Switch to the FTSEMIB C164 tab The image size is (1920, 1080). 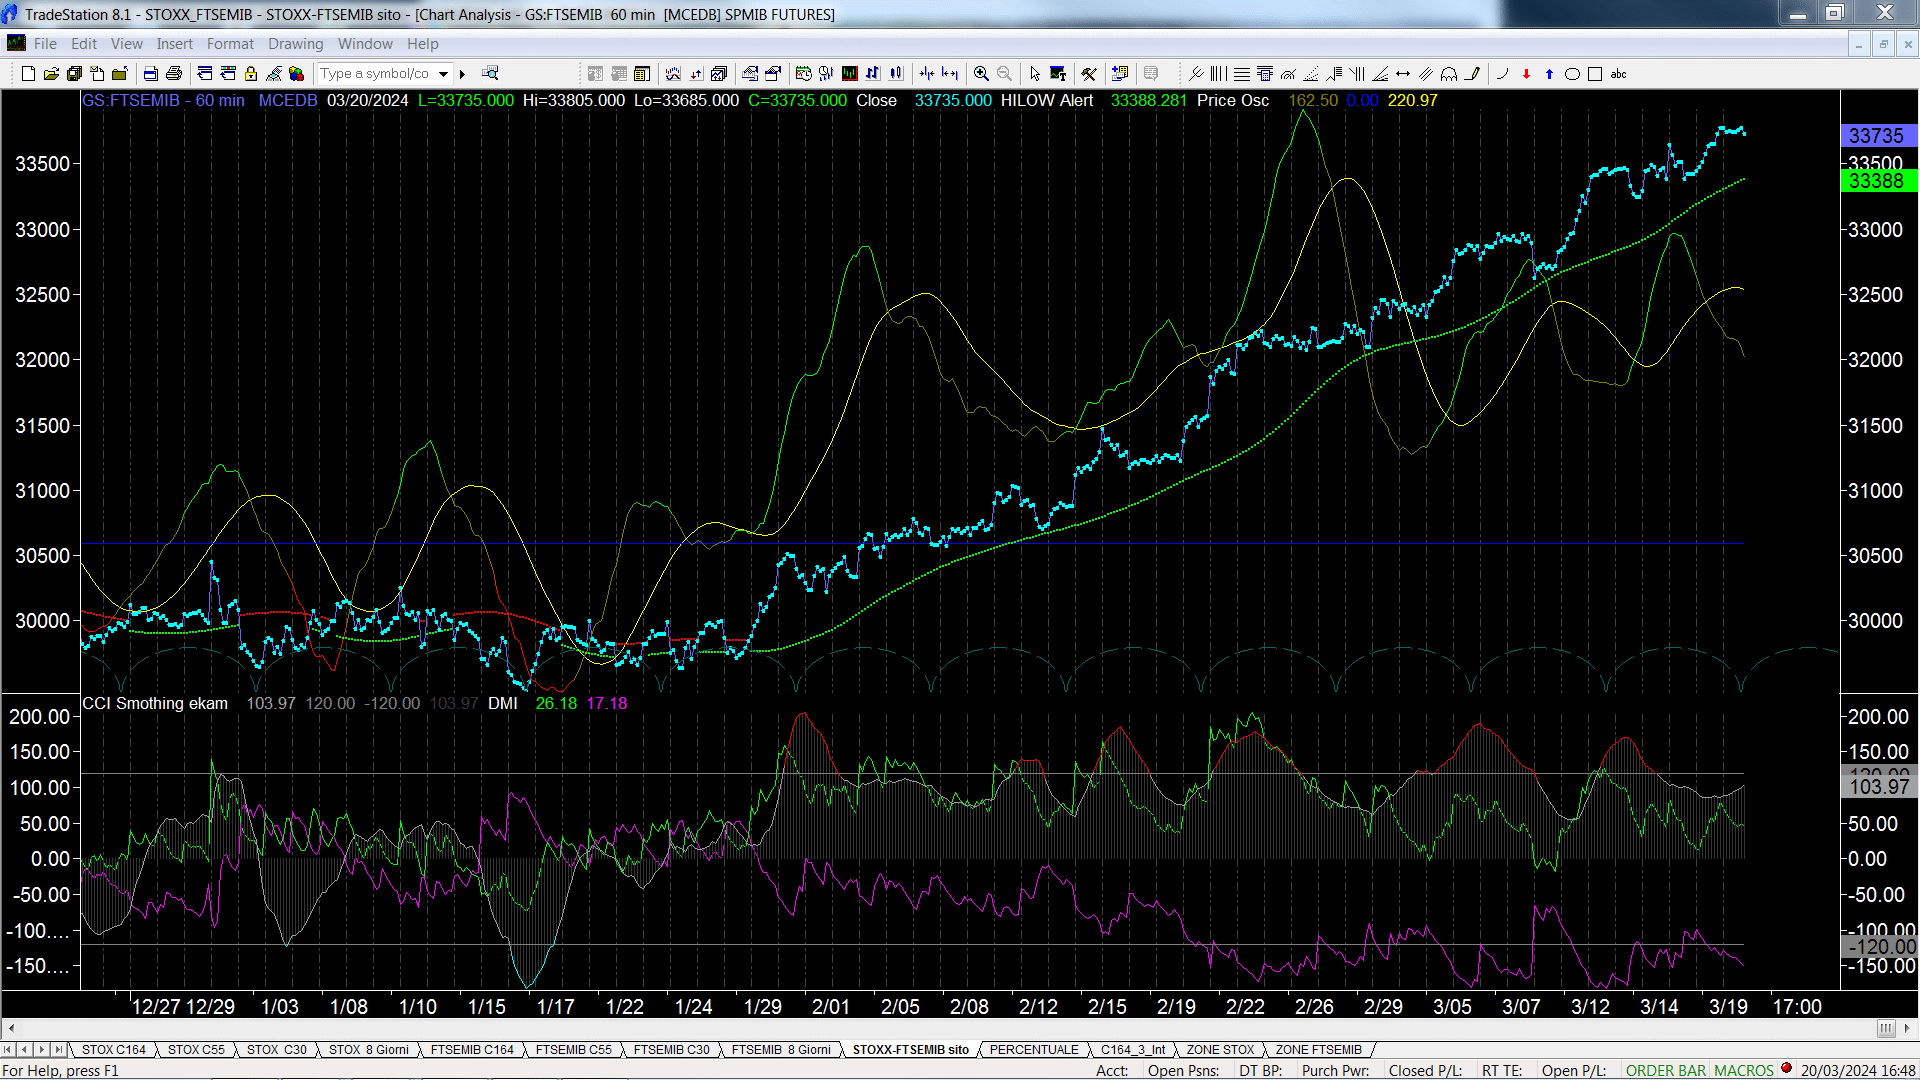click(x=472, y=1050)
